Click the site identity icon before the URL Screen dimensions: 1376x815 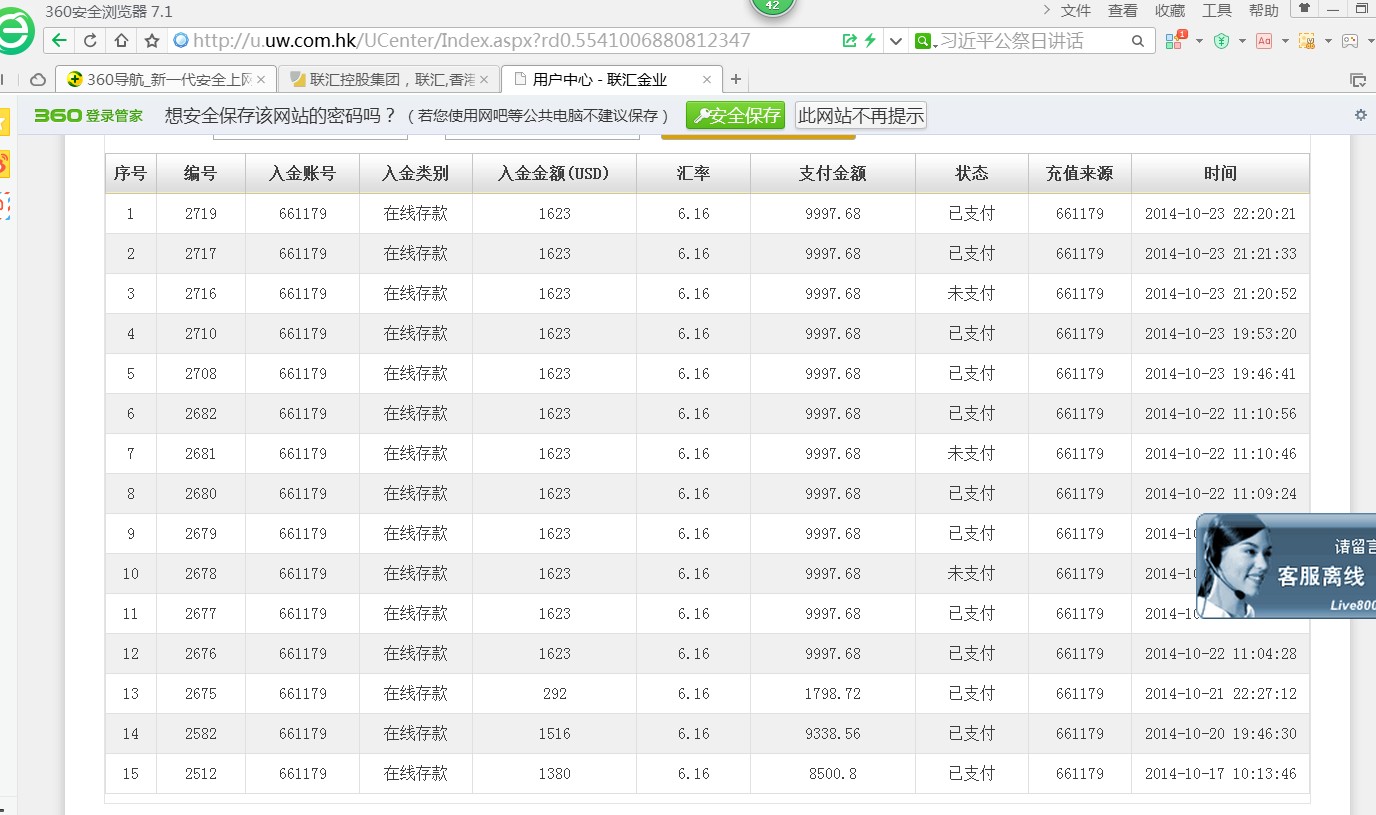tap(181, 41)
